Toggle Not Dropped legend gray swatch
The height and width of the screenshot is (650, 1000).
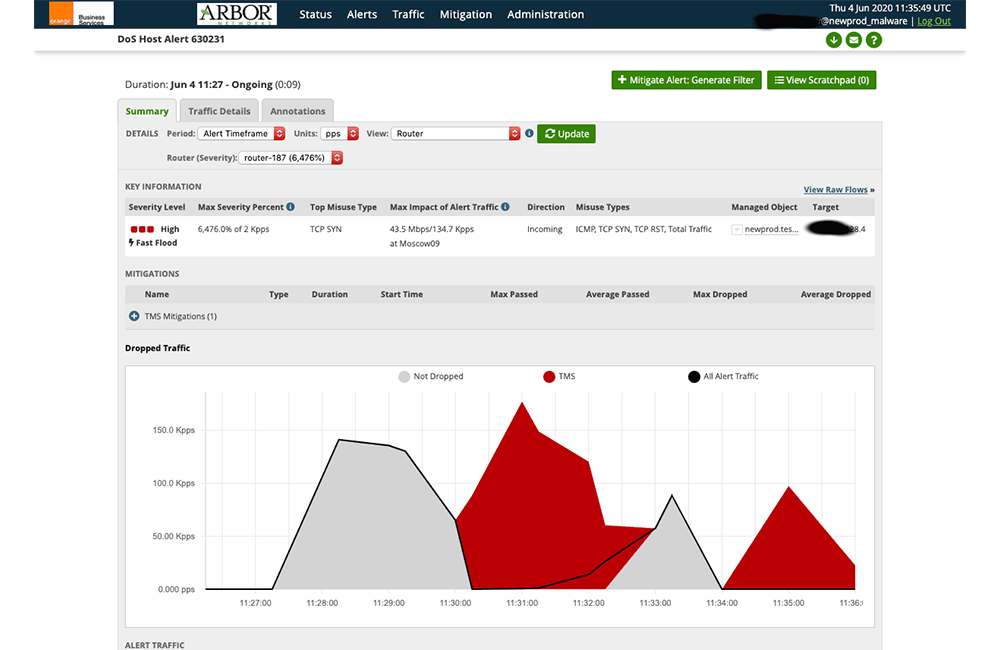point(404,376)
